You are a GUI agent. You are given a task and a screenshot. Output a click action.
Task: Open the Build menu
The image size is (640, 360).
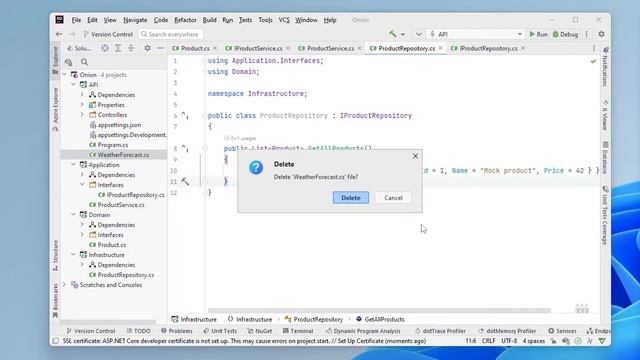tap(209, 20)
